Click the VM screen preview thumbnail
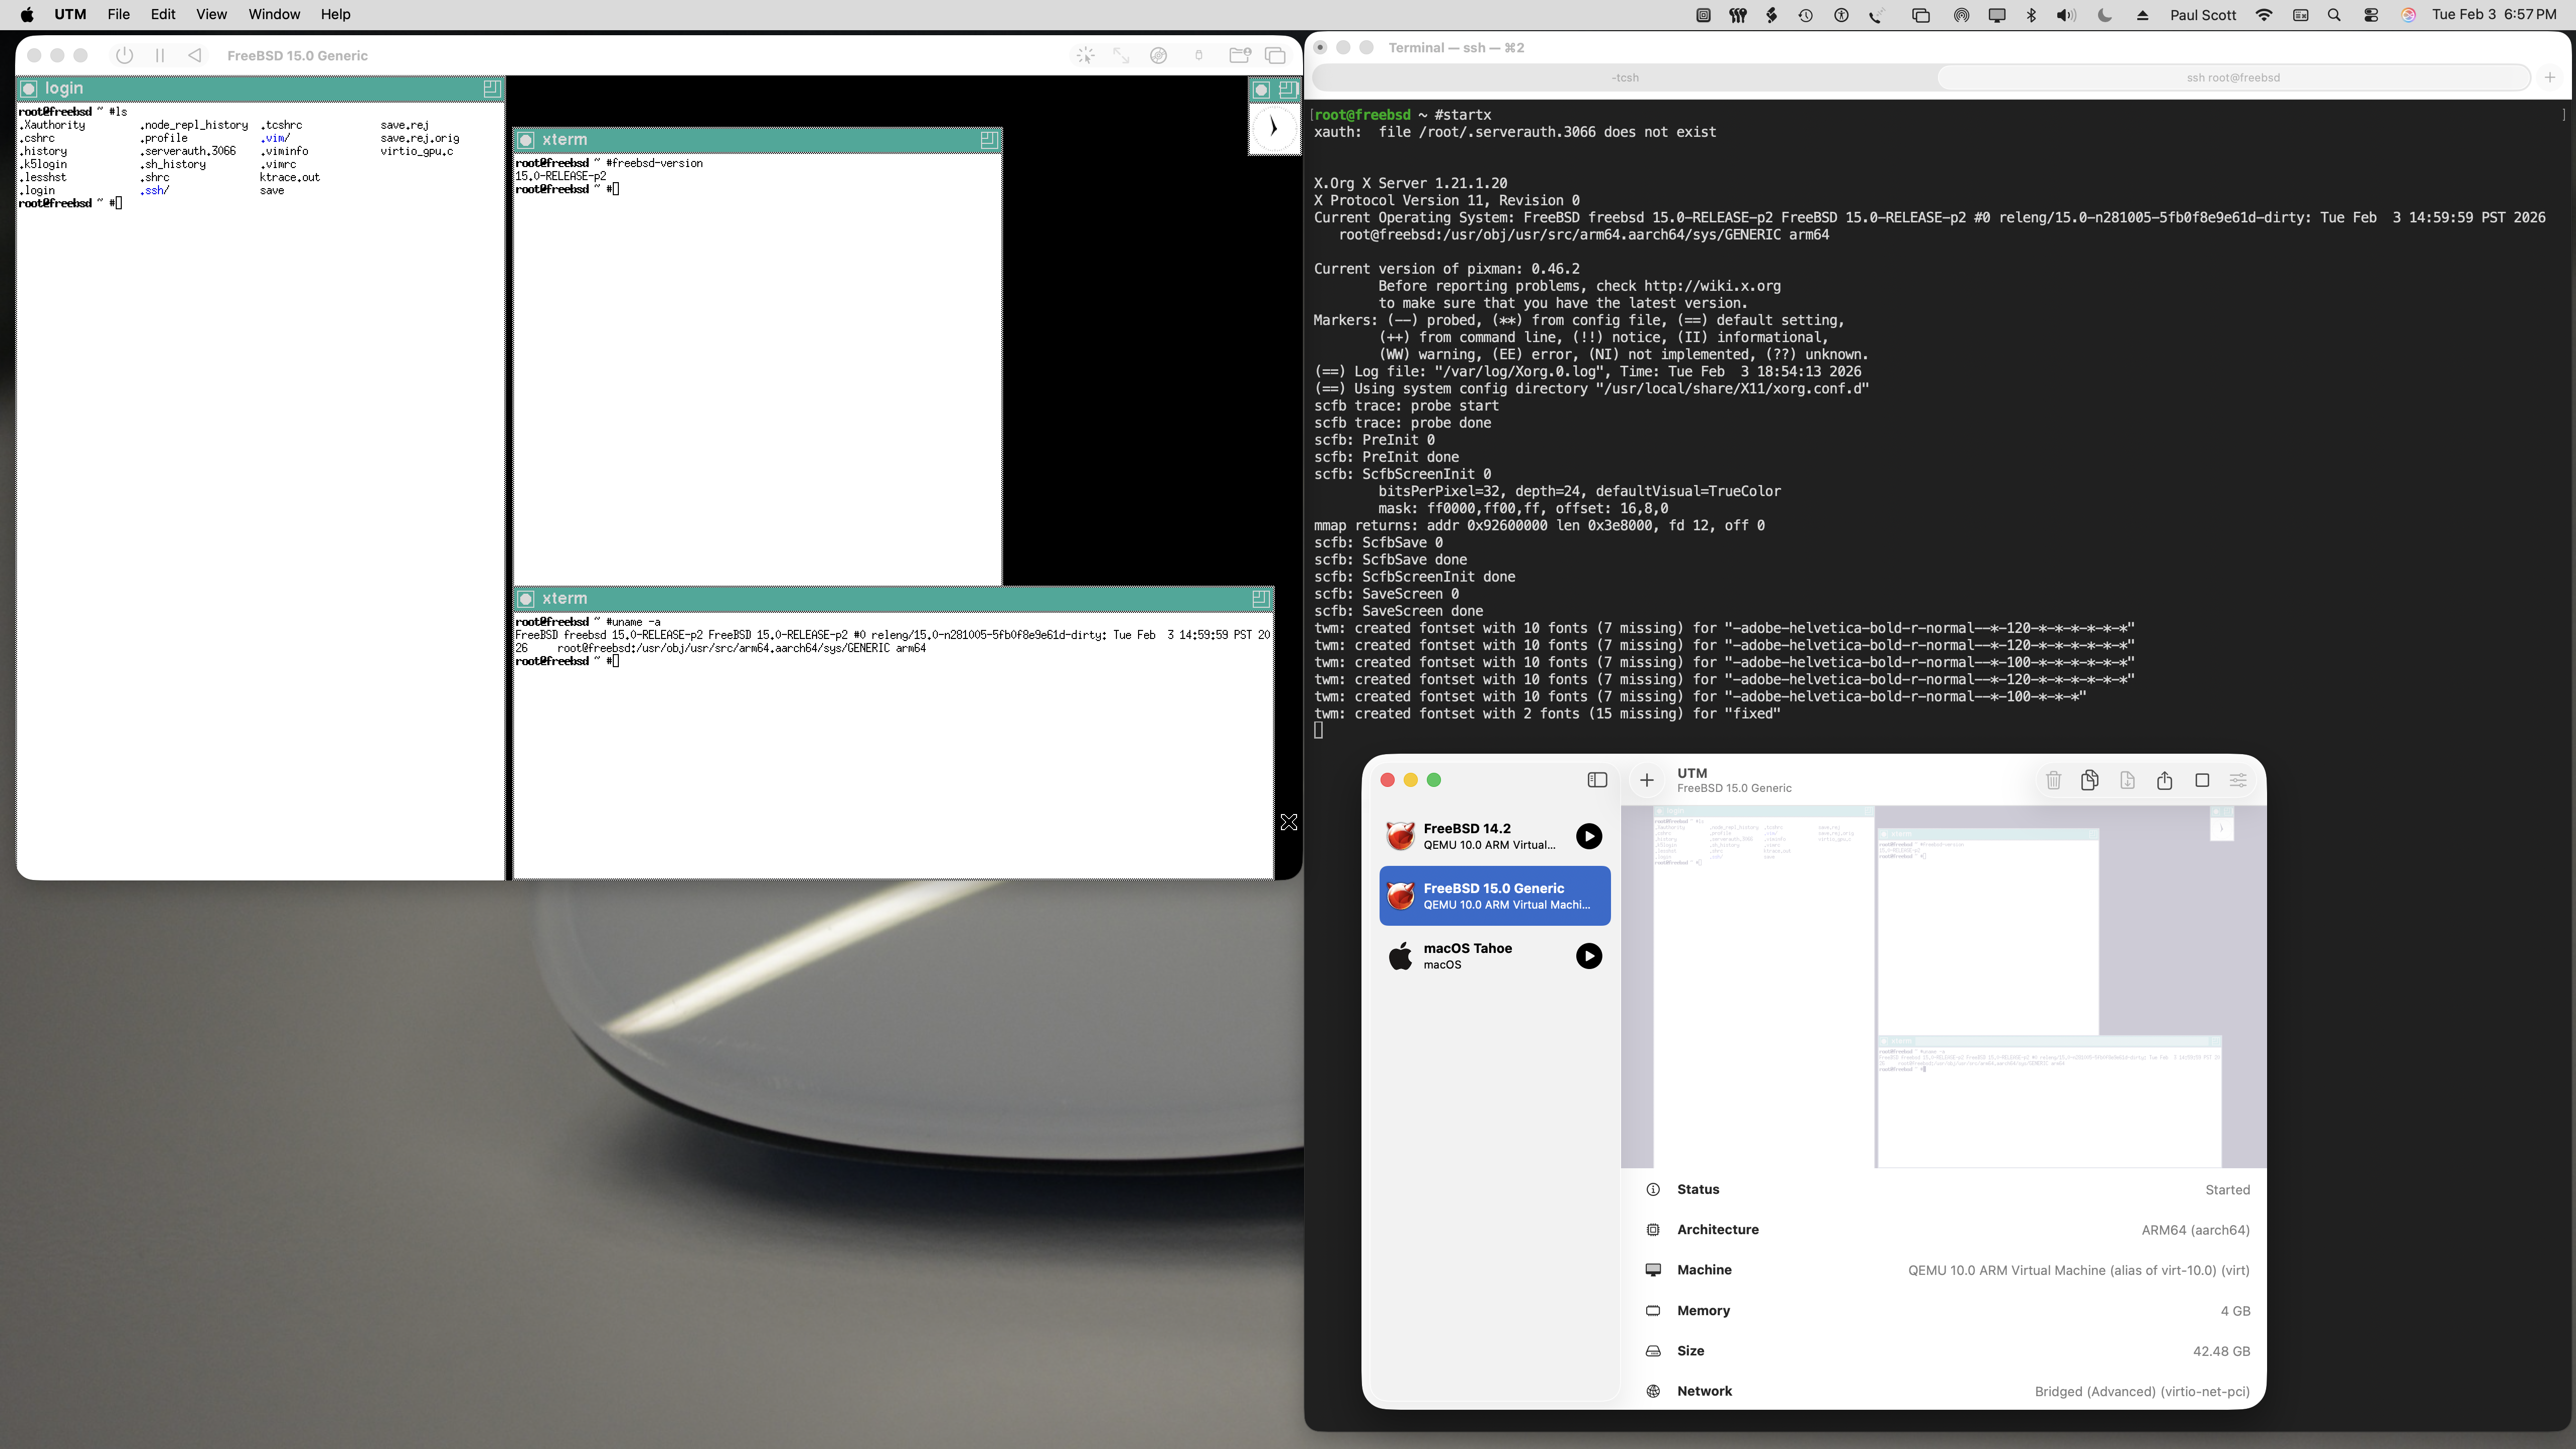Image resolution: width=2576 pixels, height=1449 pixels. pyautogui.click(x=1942, y=986)
